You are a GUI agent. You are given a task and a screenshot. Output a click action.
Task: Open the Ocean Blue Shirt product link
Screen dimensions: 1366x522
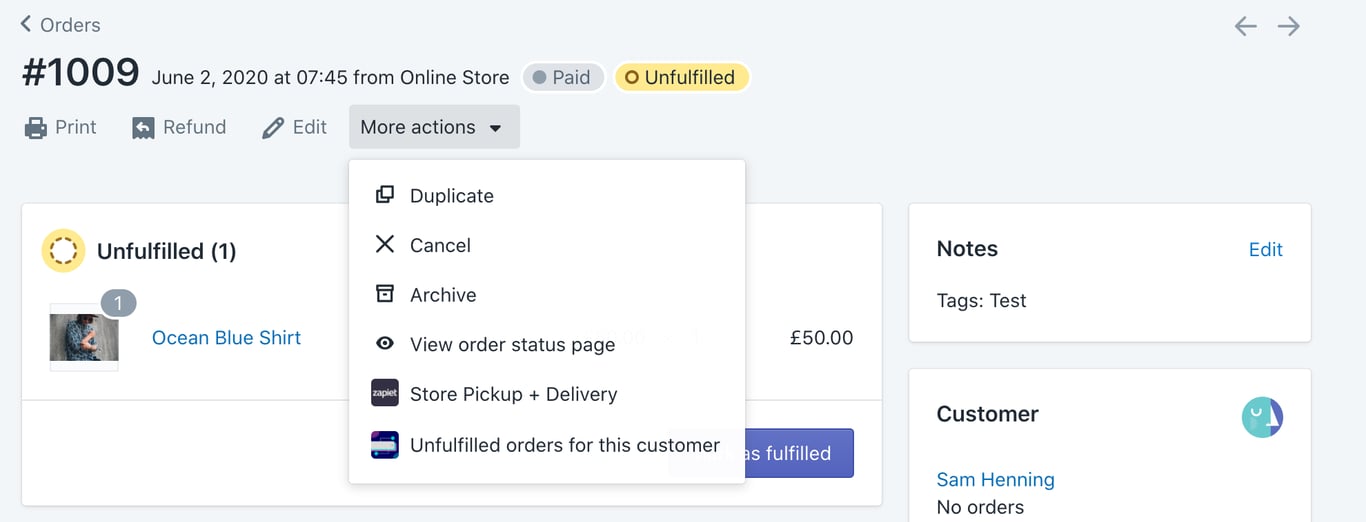click(226, 338)
